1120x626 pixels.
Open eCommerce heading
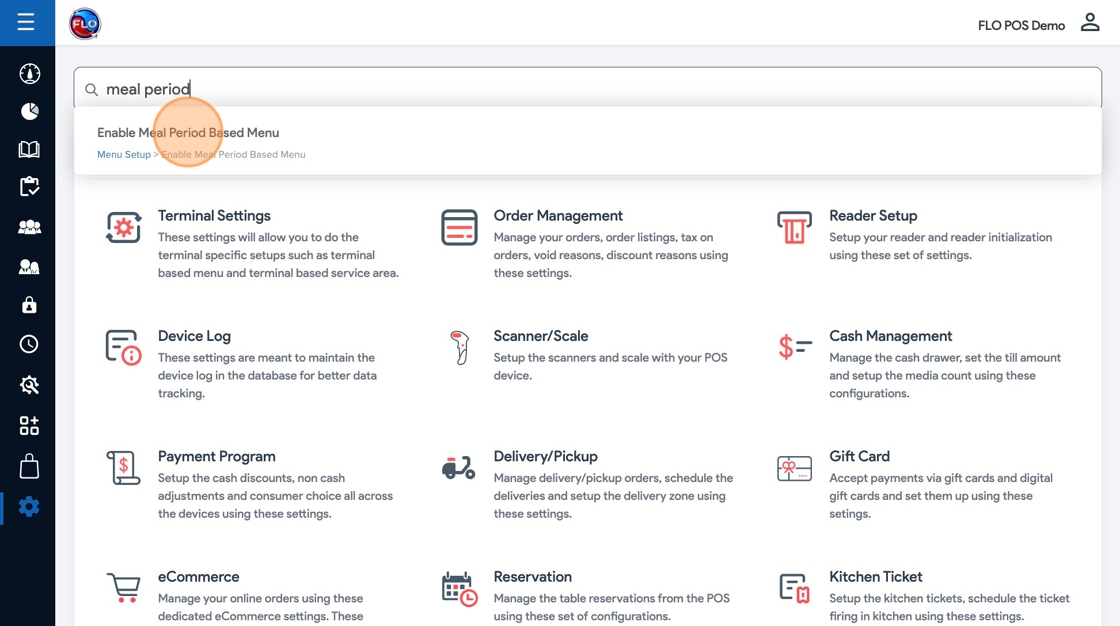point(199,577)
